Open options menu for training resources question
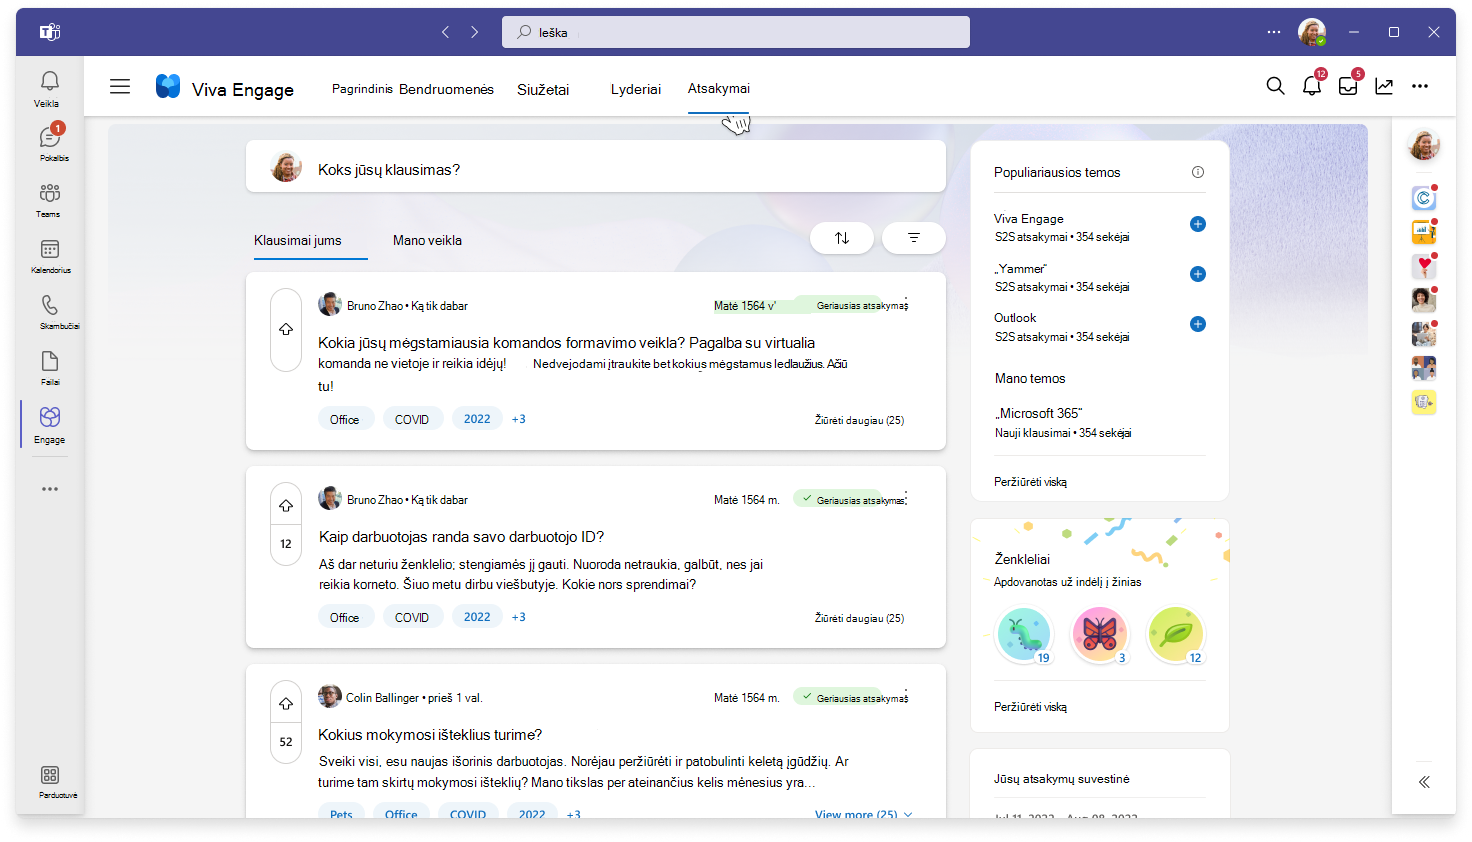The width and height of the screenshot is (1472, 842). pyautogui.click(x=906, y=696)
